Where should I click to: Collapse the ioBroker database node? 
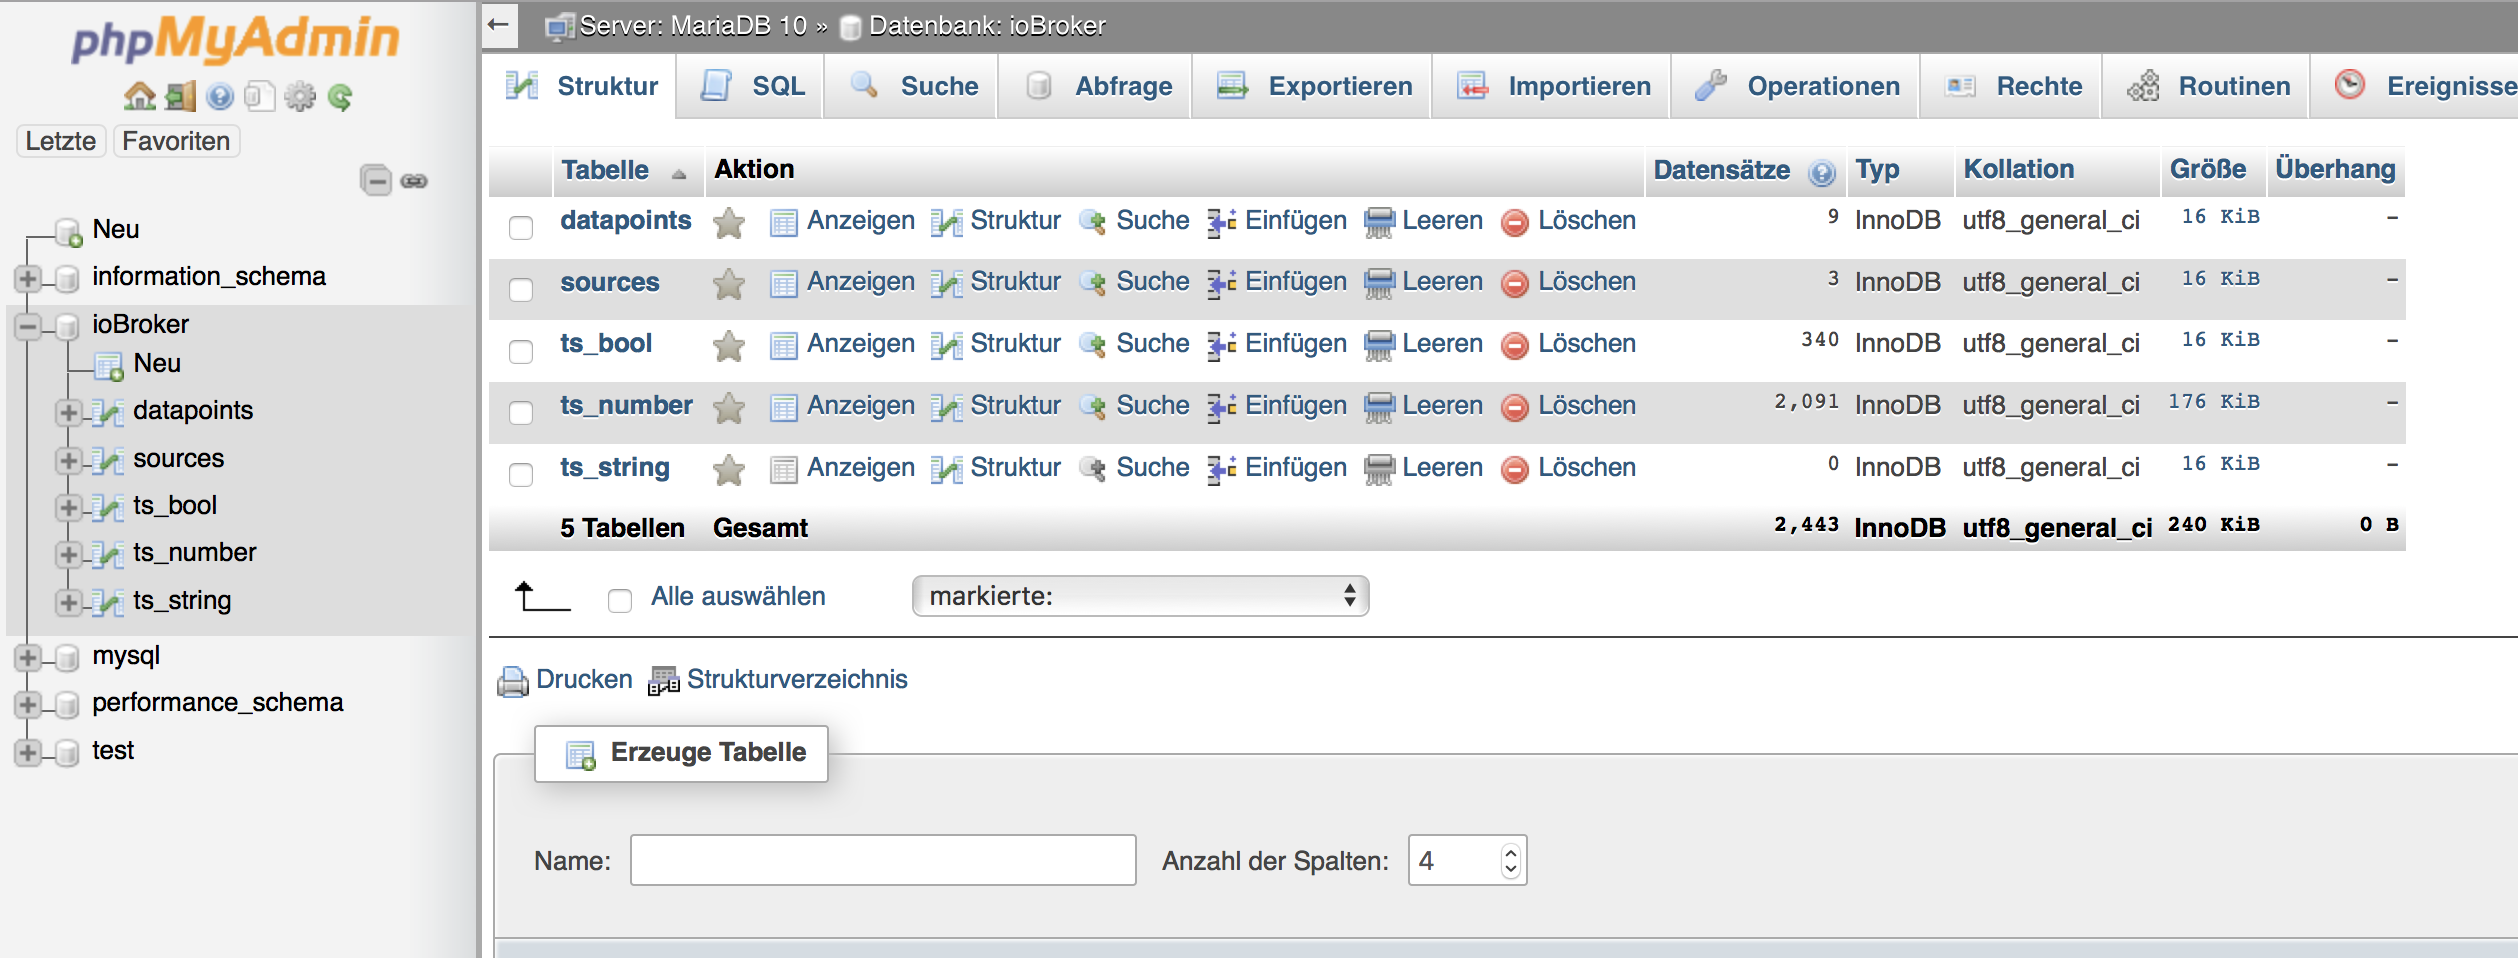coord(28,326)
